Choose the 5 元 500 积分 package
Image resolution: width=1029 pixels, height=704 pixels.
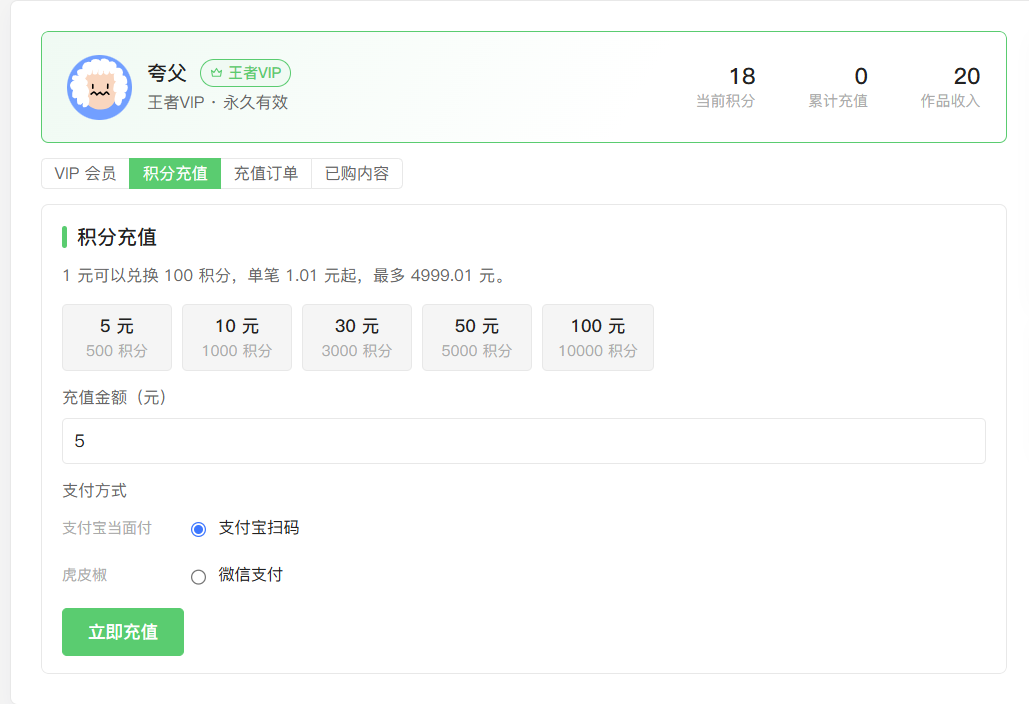coord(117,337)
